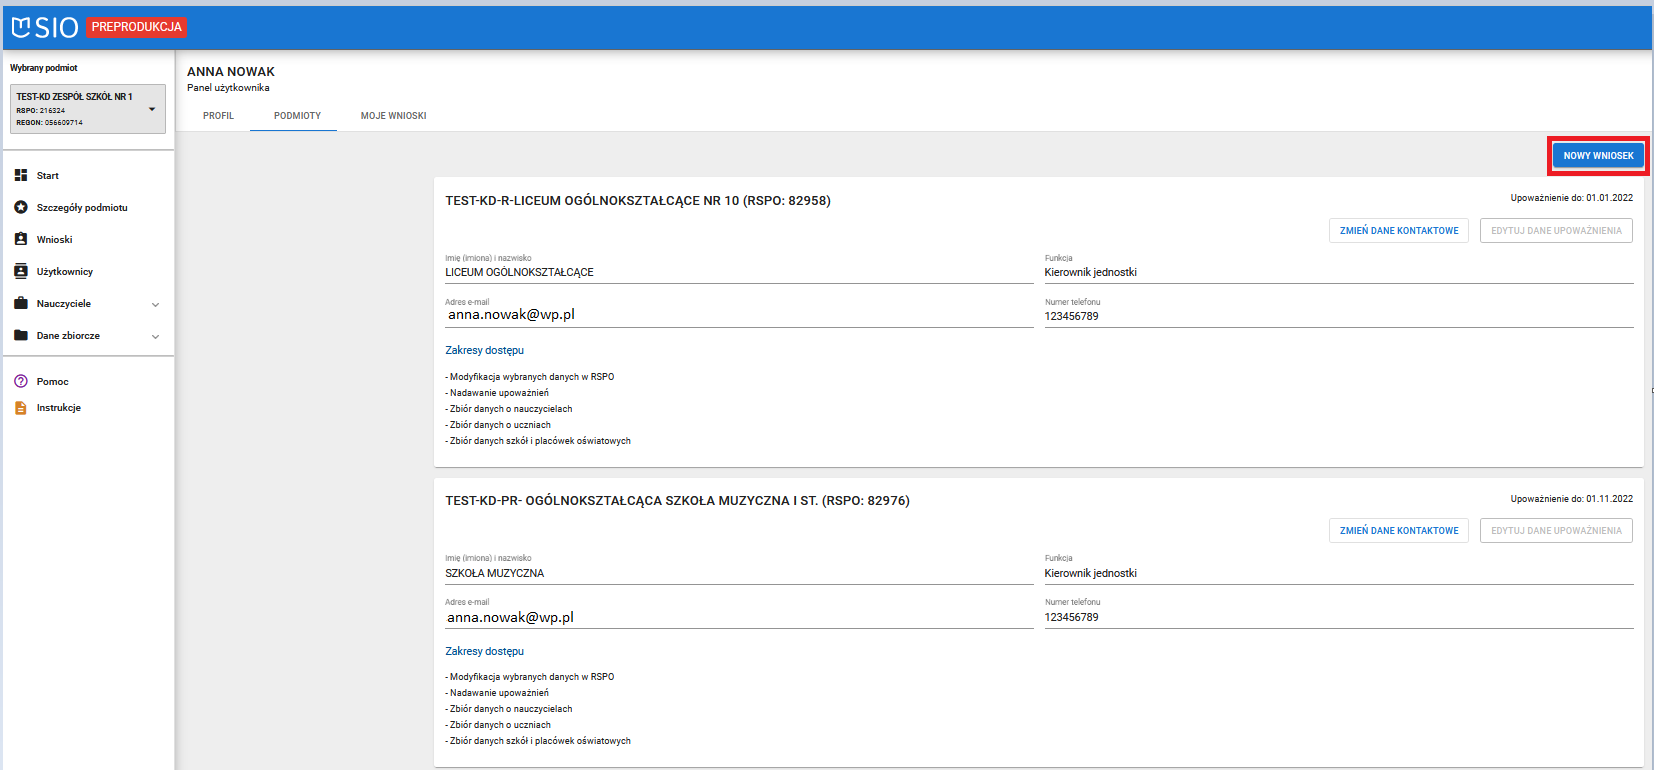Click the SIO logo in header

click(45, 27)
